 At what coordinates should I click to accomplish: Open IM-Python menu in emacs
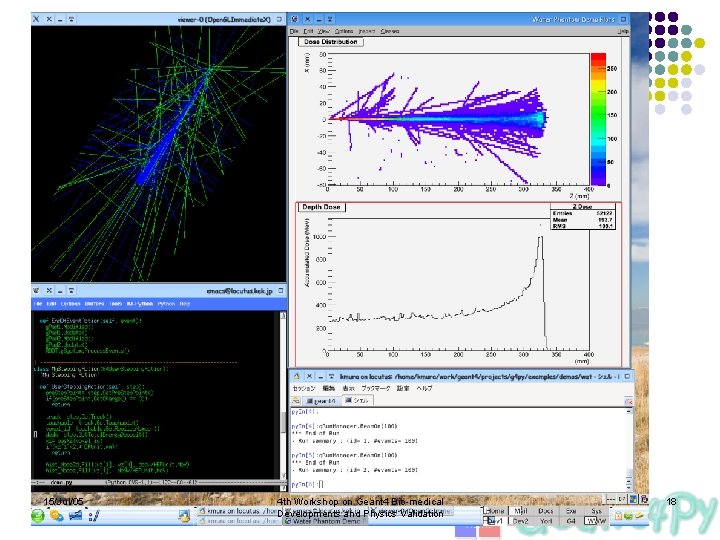pos(140,304)
